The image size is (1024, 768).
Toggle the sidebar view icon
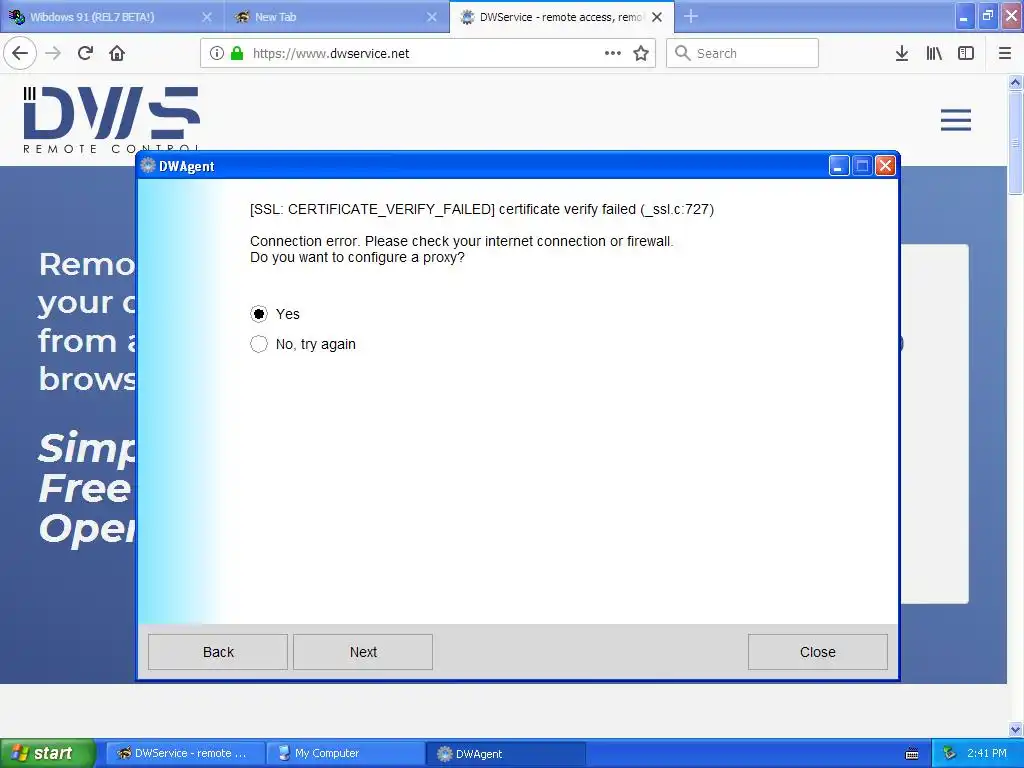click(x=966, y=54)
